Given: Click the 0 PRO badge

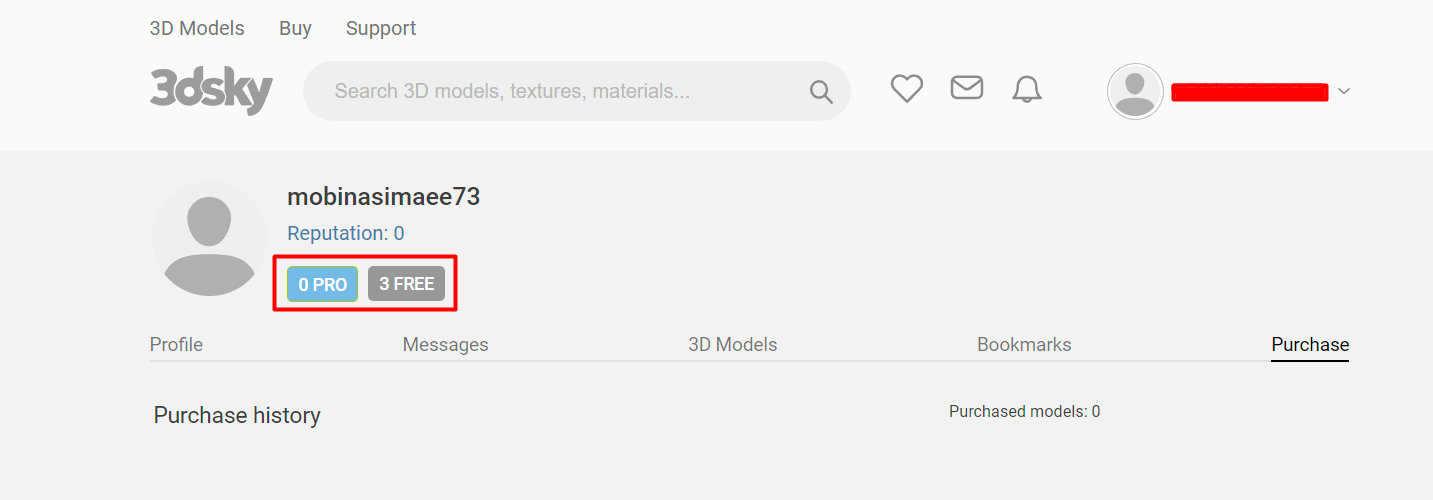Looking at the screenshot, I should pyautogui.click(x=322, y=284).
